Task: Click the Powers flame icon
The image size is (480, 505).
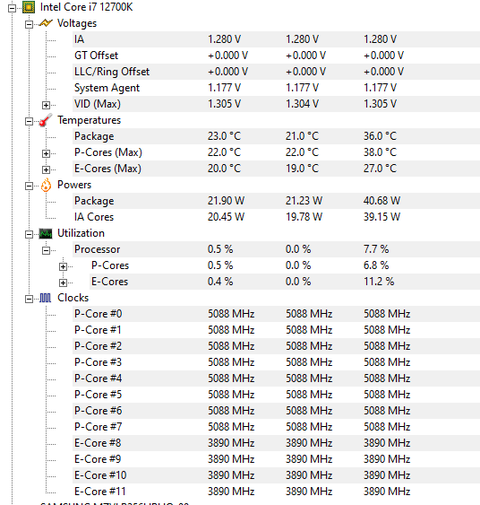Action: (x=46, y=185)
